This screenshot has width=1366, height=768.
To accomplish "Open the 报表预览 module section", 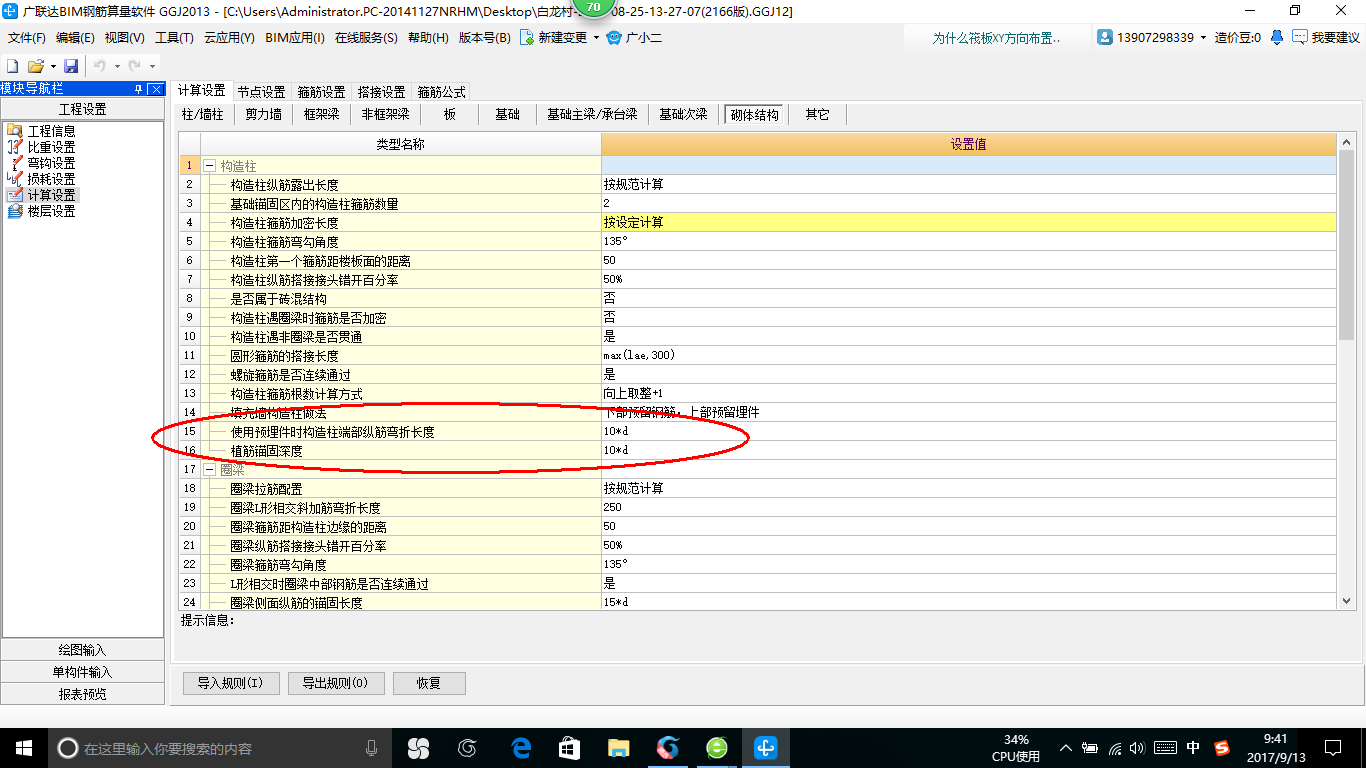I will coord(82,694).
